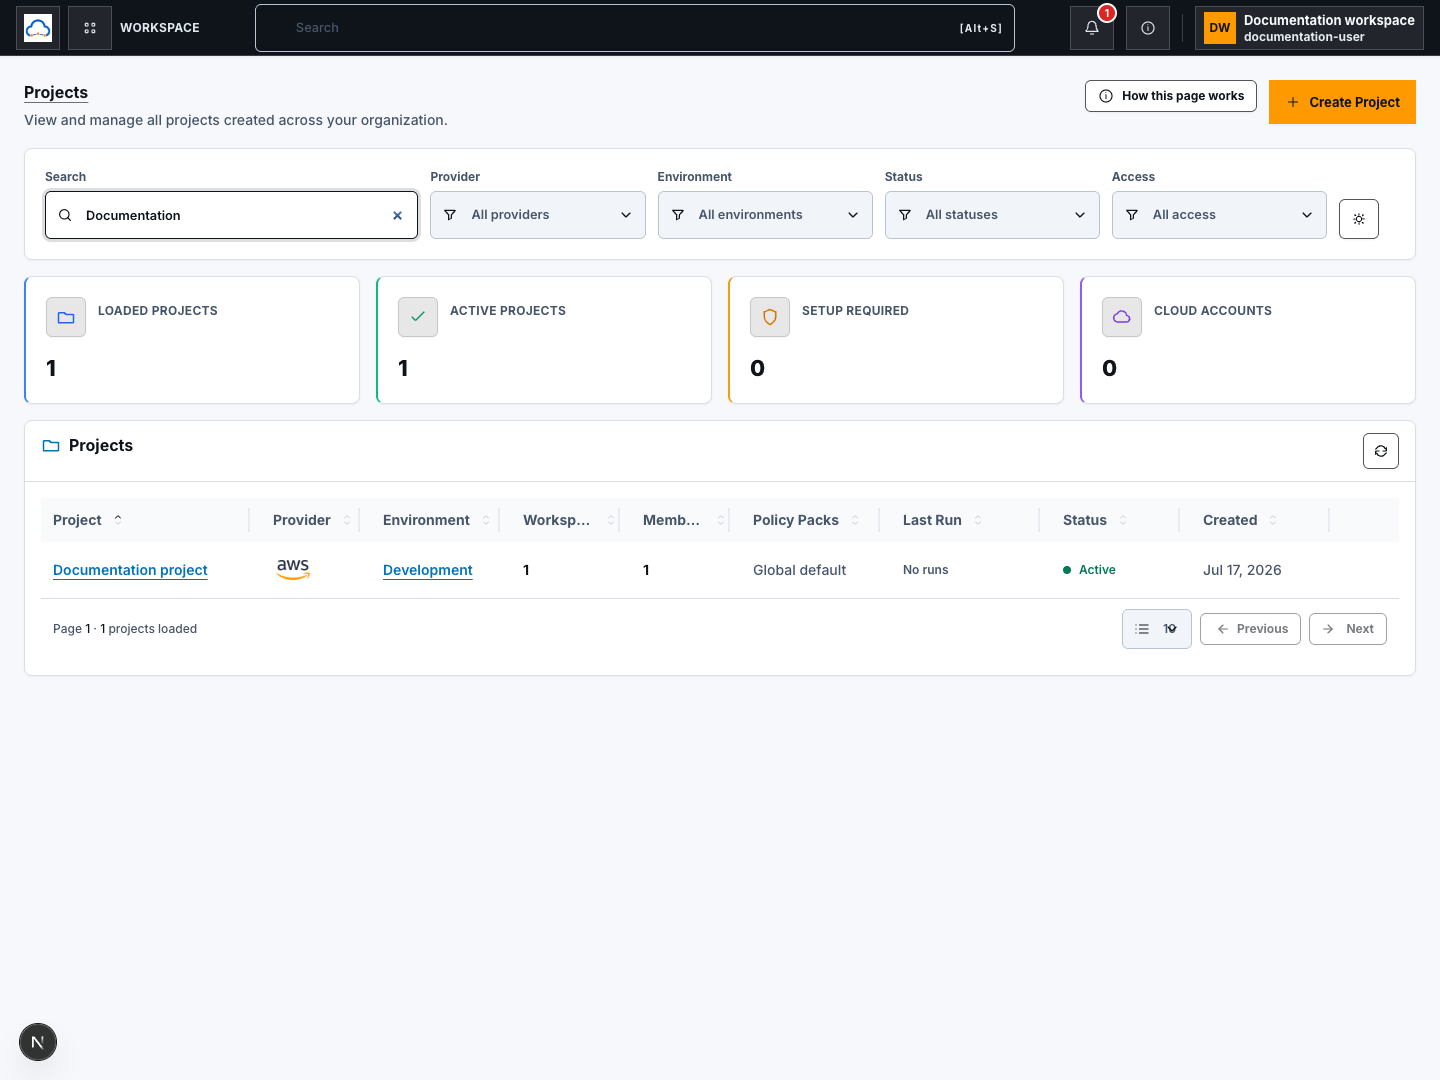
Task: Open the All statuses dropdown
Action: 992,215
